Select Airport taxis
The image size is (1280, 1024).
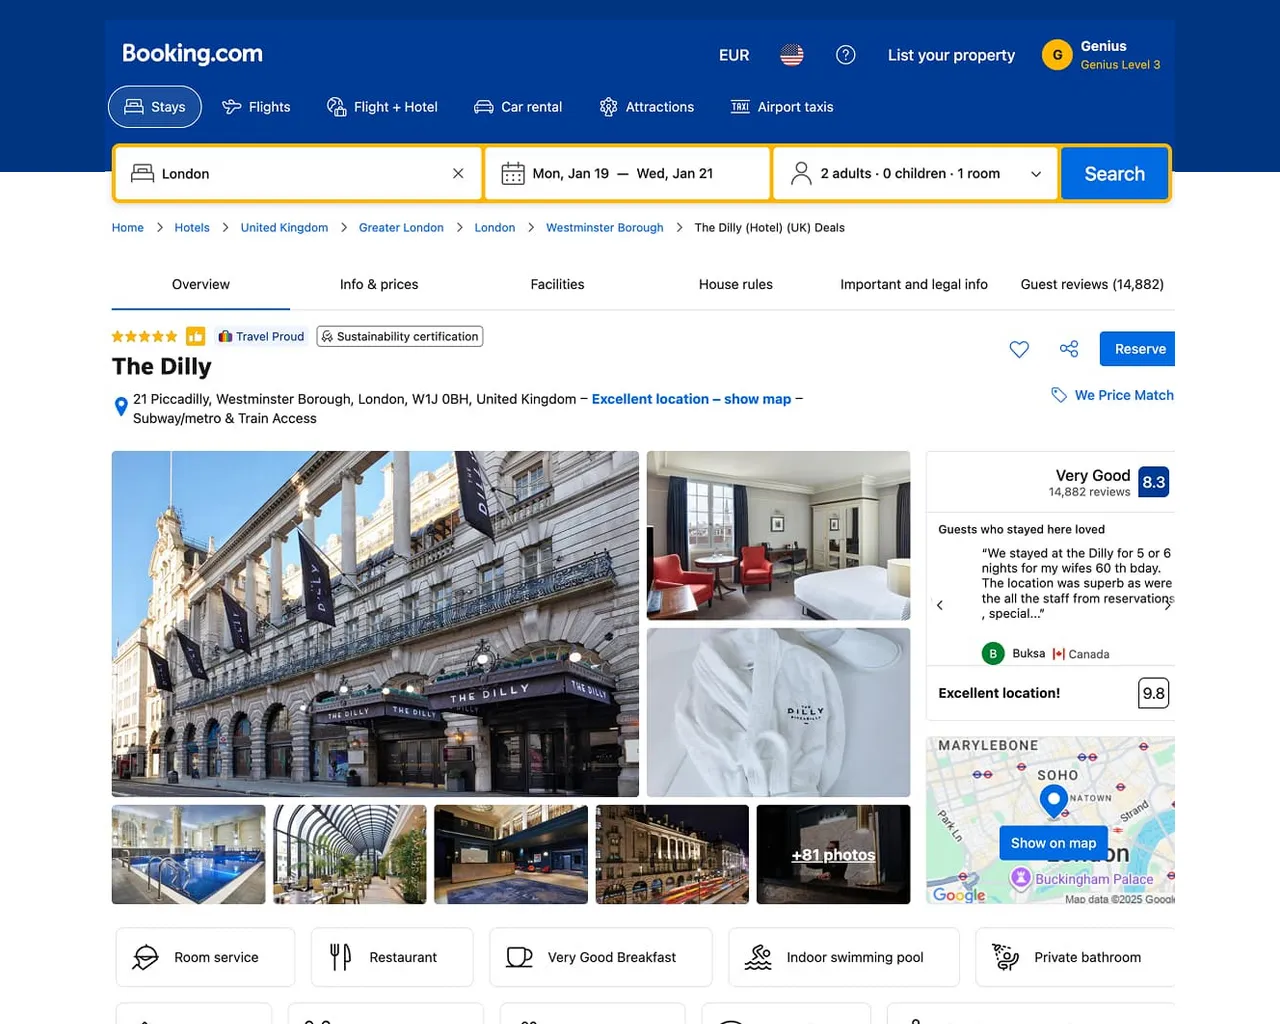782,107
